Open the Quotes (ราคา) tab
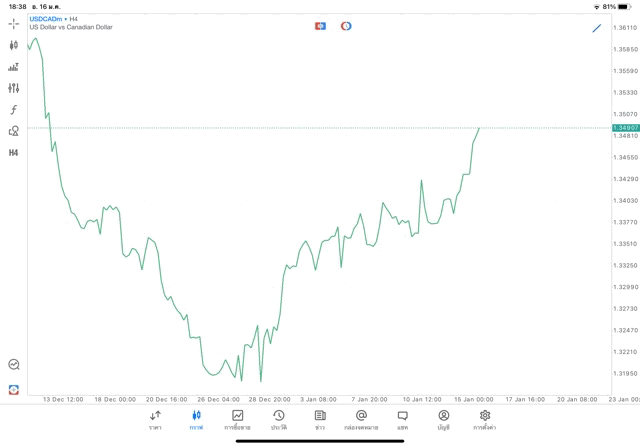 (x=155, y=420)
